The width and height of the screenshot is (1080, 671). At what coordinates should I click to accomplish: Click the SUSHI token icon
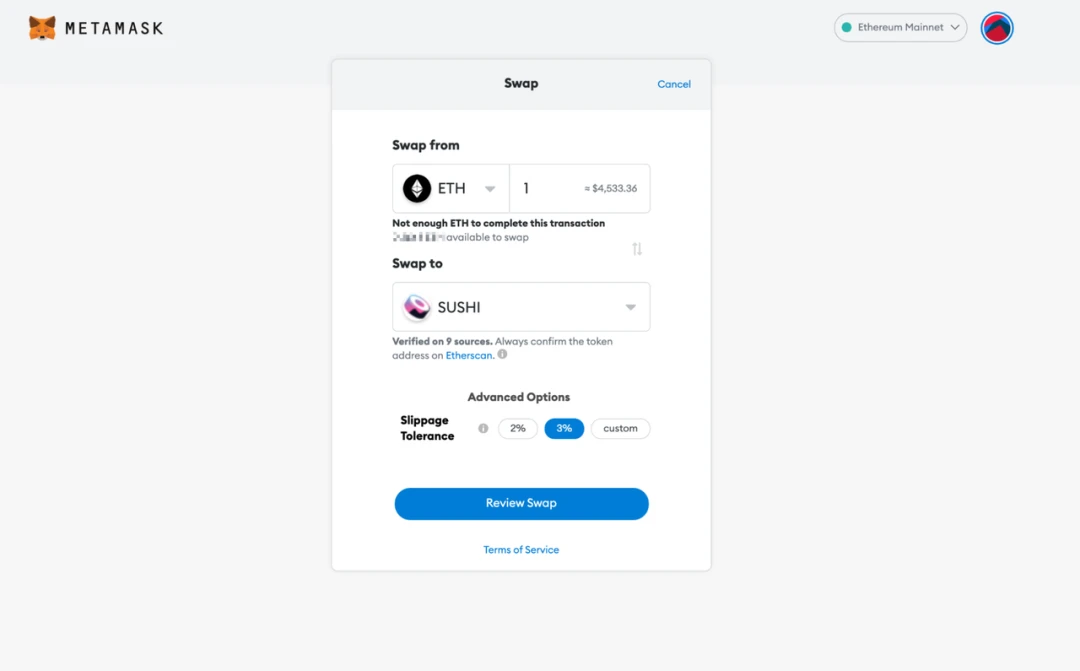pos(417,307)
